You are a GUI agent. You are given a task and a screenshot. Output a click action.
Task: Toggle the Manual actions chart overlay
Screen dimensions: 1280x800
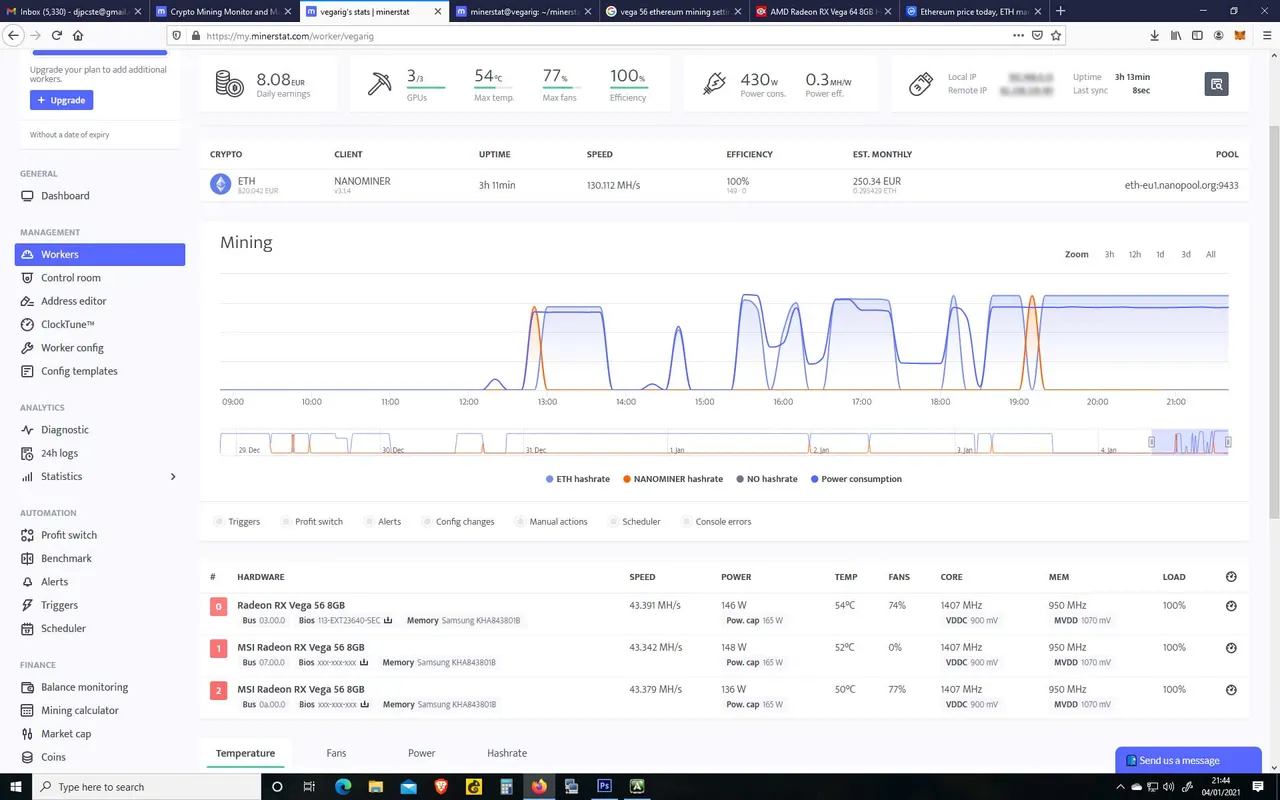pyautogui.click(x=551, y=522)
